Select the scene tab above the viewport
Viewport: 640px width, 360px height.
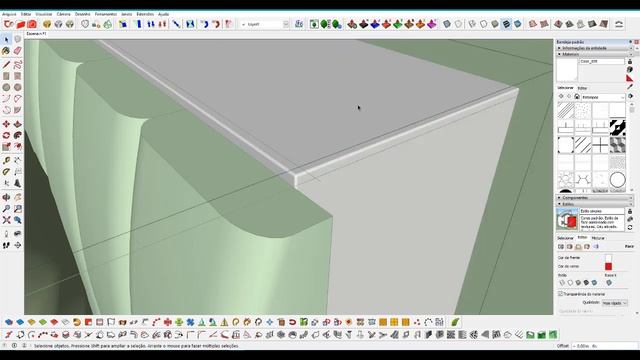36,34
